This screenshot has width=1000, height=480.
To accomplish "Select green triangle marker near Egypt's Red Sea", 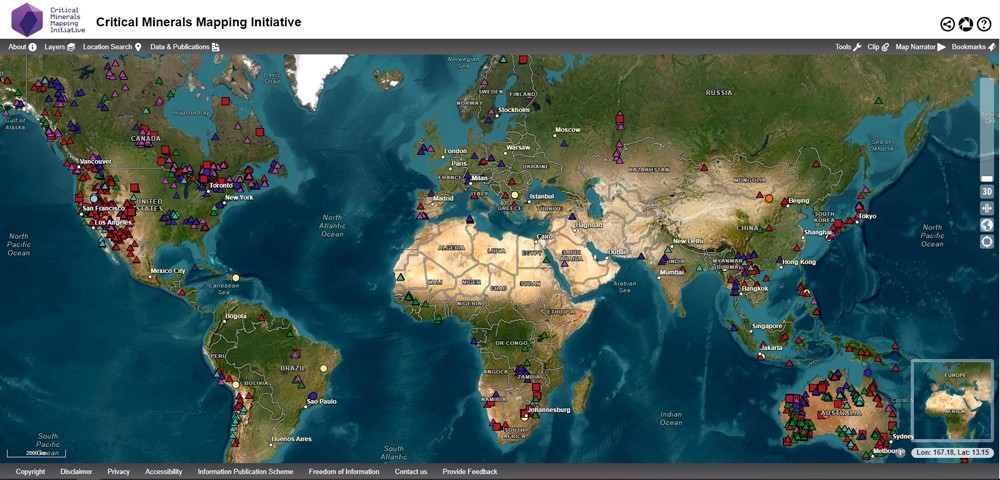I will pyautogui.click(x=546, y=260).
